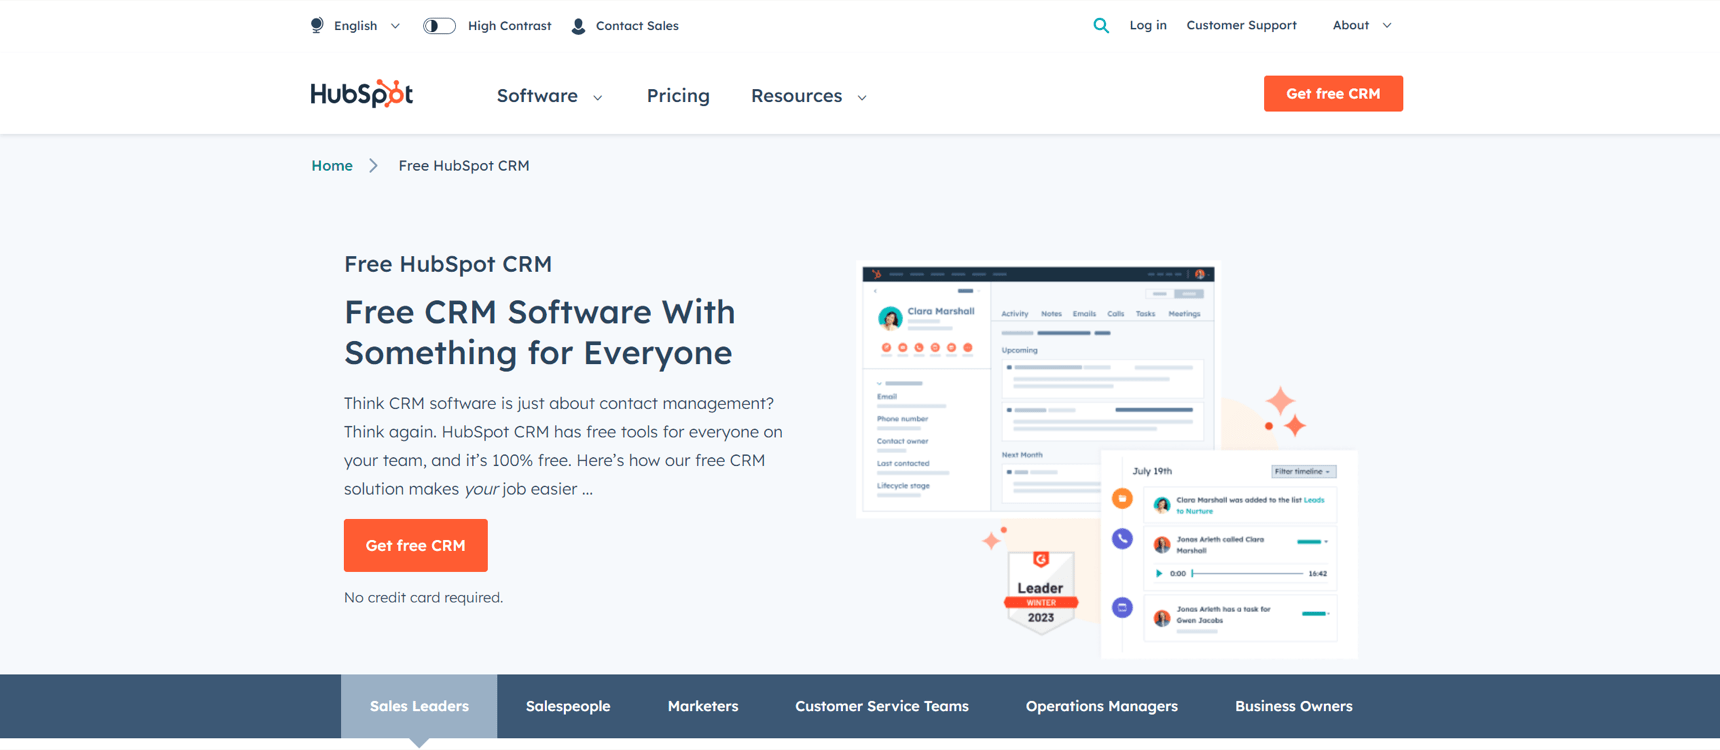Click the header Get free CRM button
Viewport: 1720px width, 750px height.
coord(1333,94)
